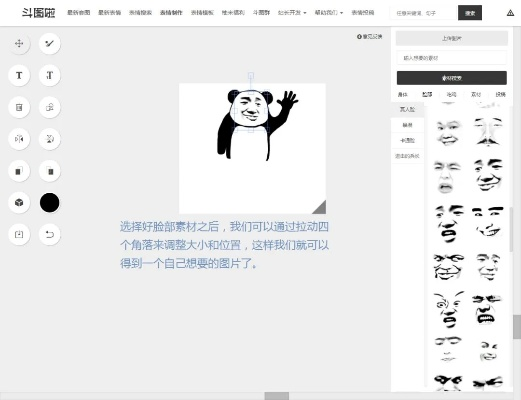The width and height of the screenshot is (521, 400).
Task: Click the dark material search button
Action: point(452,78)
